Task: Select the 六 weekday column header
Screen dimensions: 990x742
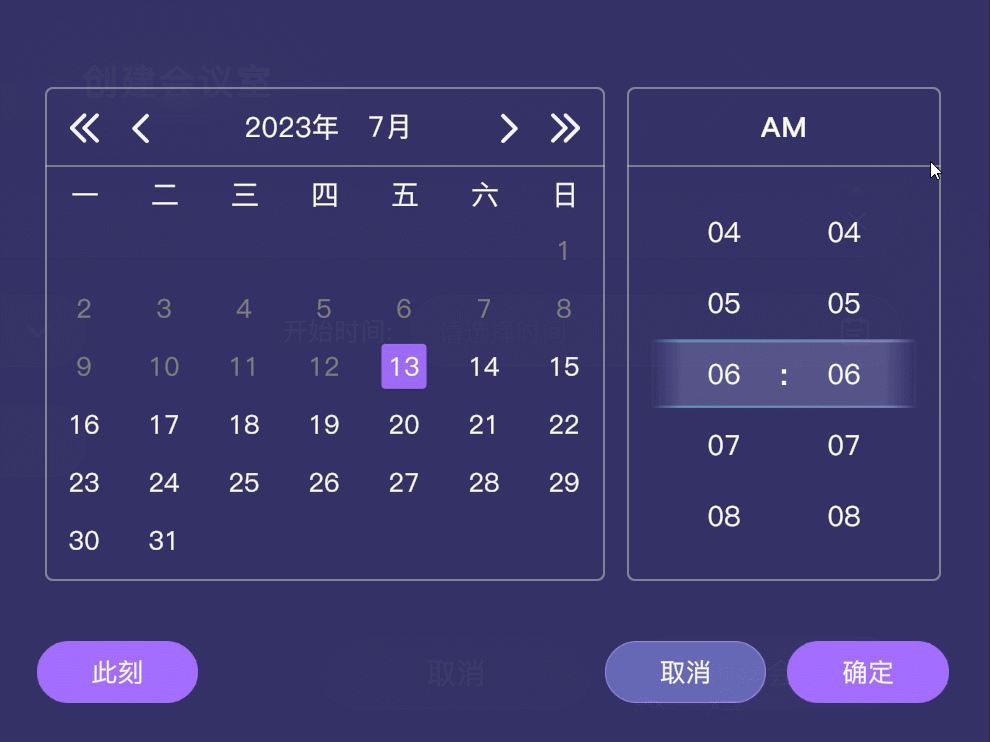Action: (x=483, y=196)
